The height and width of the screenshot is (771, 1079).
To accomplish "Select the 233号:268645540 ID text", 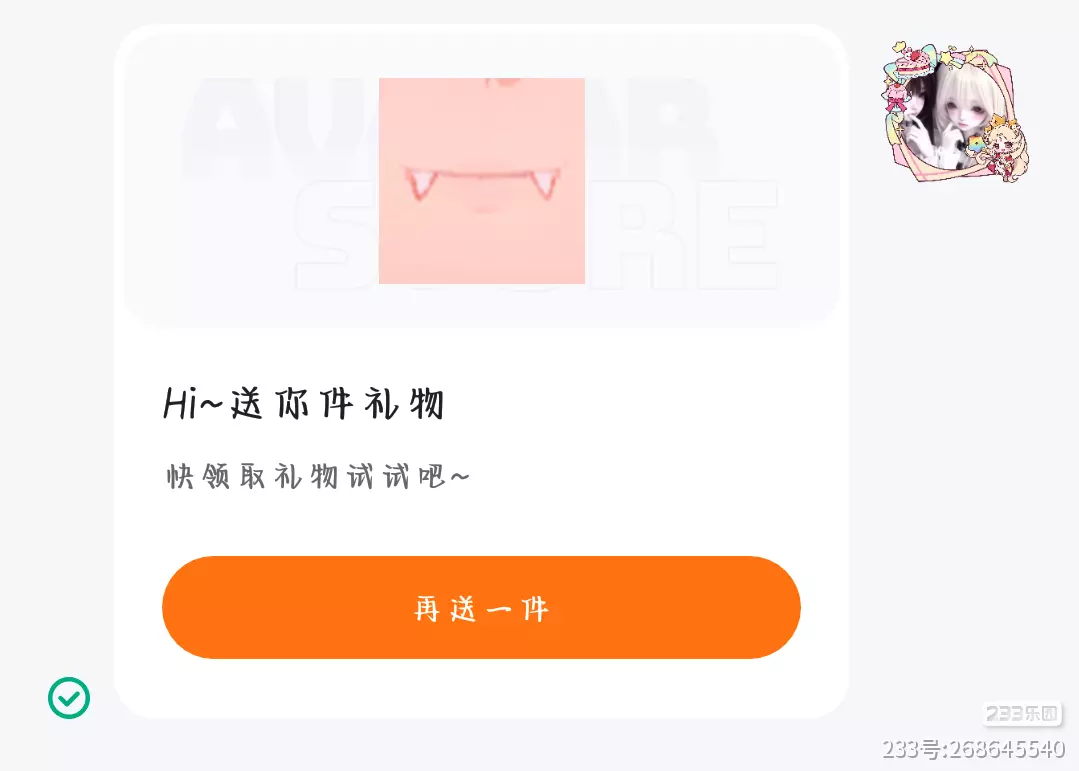I will coord(974,748).
